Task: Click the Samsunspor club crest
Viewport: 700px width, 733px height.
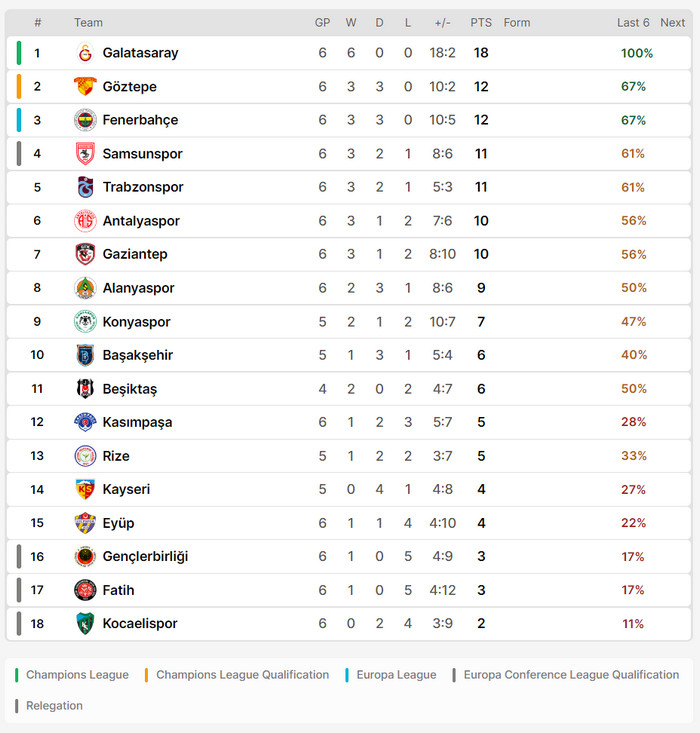Action: click(85, 154)
